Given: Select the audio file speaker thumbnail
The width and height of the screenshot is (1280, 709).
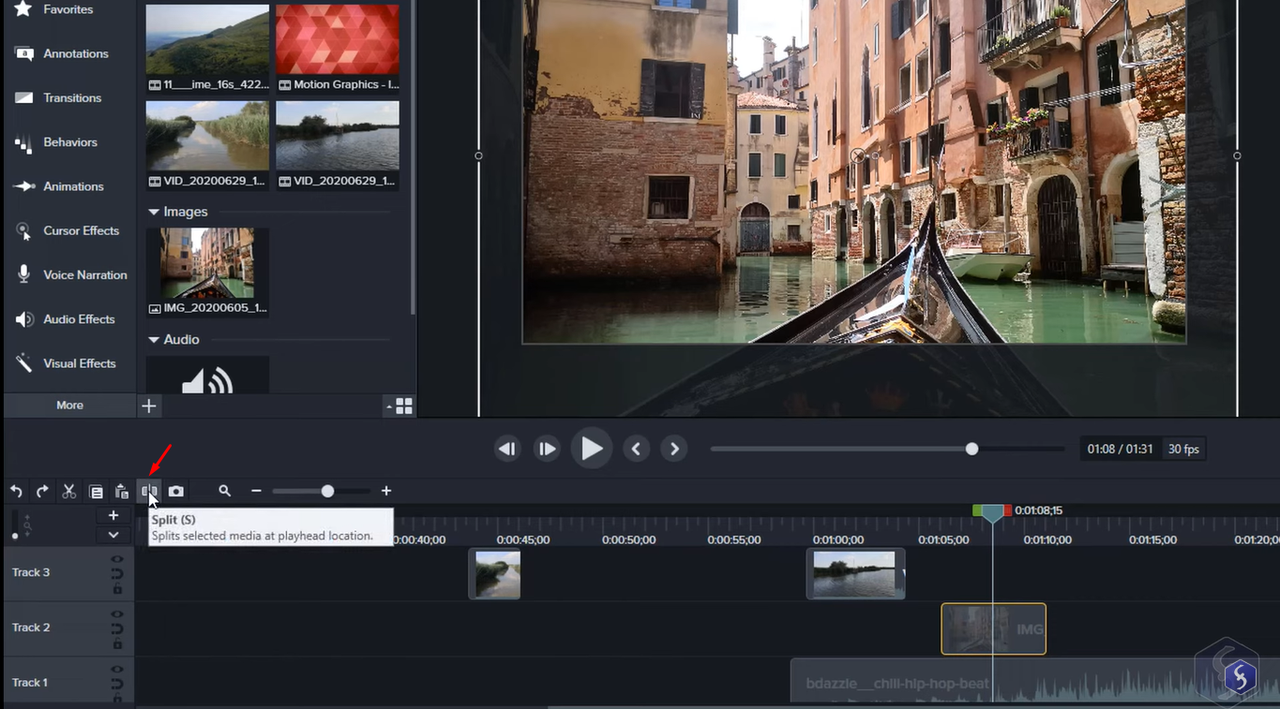Looking at the screenshot, I should point(207,375).
